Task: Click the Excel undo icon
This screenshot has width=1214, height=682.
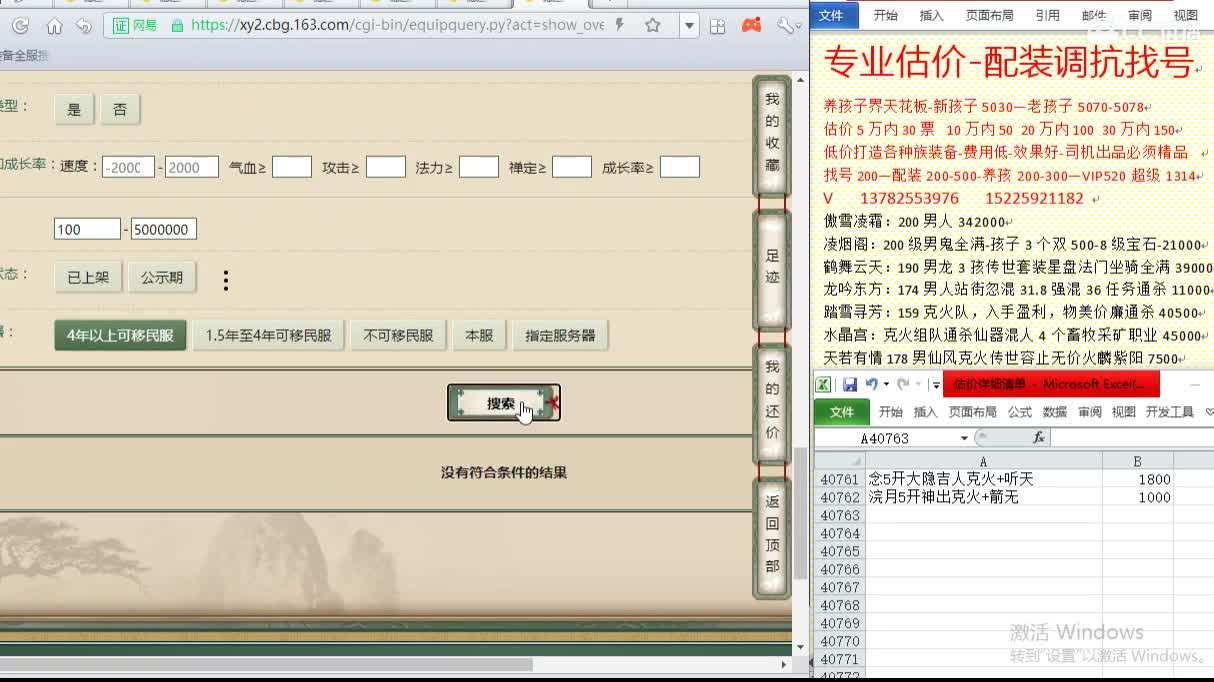Action: pos(871,384)
